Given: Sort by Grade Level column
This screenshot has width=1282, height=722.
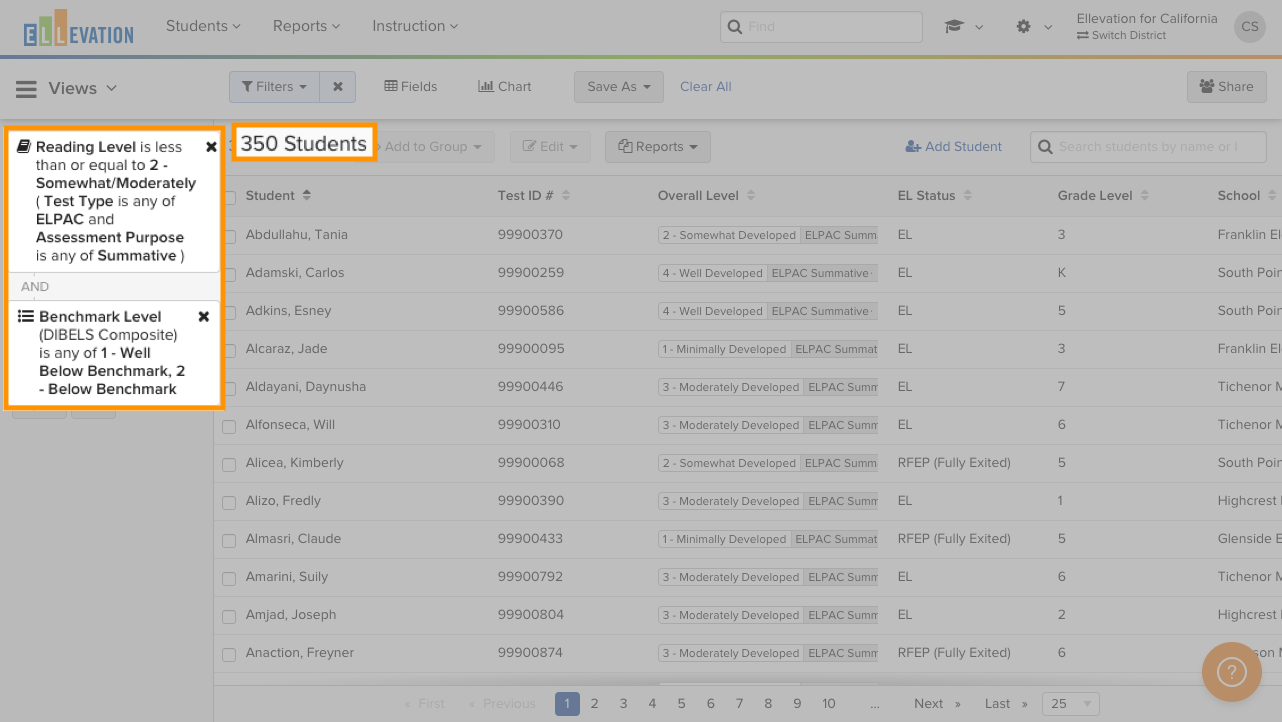Looking at the screenshot, I should pyautogui.click(x=1145, y=196).
